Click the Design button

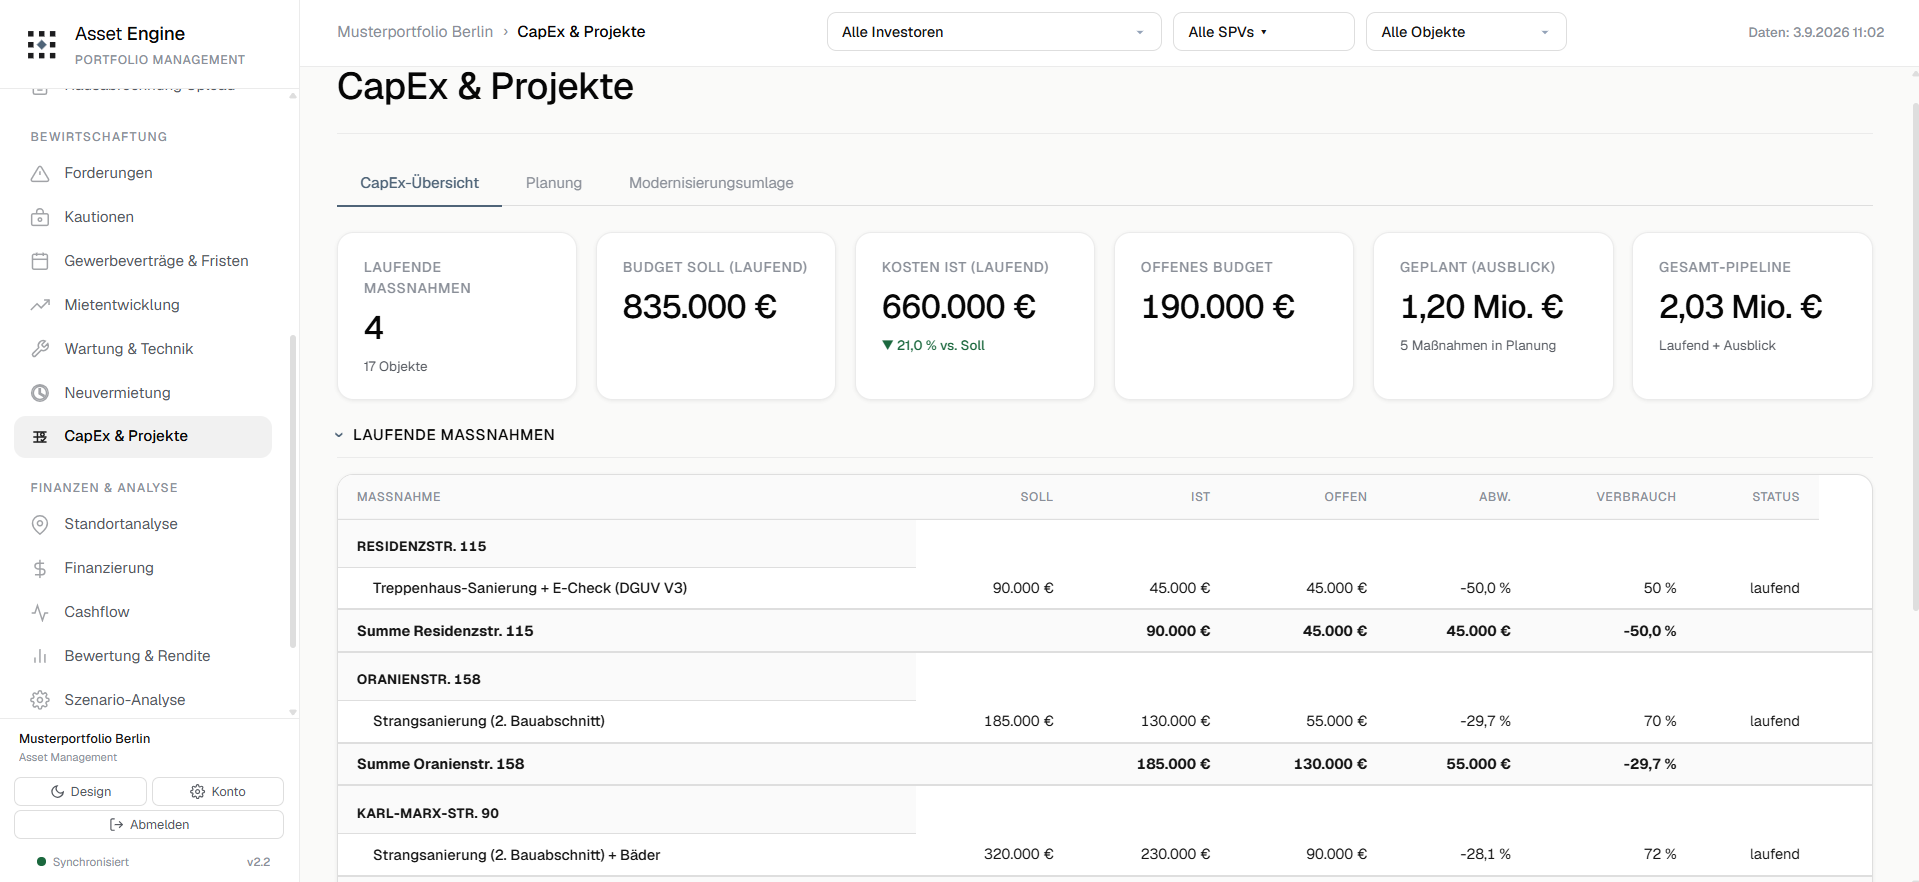(x=80, y=792)
